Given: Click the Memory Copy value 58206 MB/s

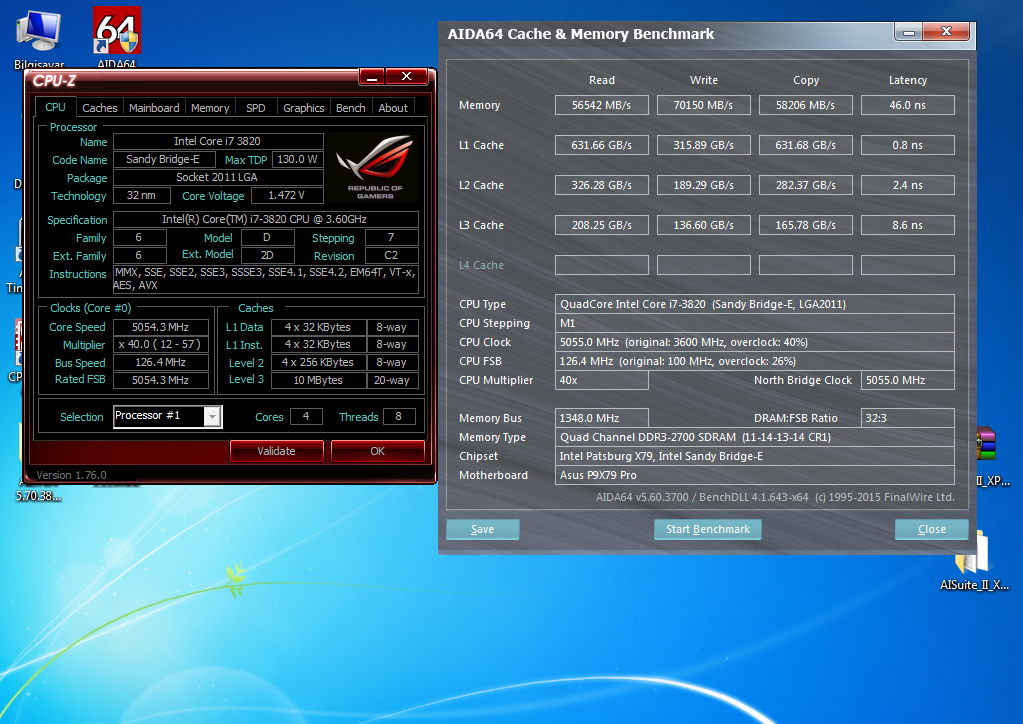Looking at the screenshot, I should tap(806, 105).
